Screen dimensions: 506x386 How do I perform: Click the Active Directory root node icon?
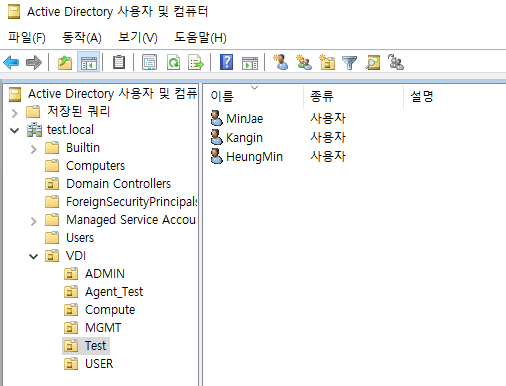(x=15, y=94)
